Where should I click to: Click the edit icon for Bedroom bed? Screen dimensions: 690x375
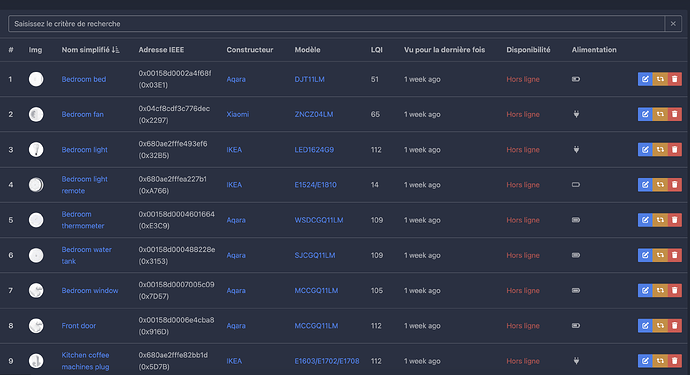pyautogui.click(x=645, y=79)
